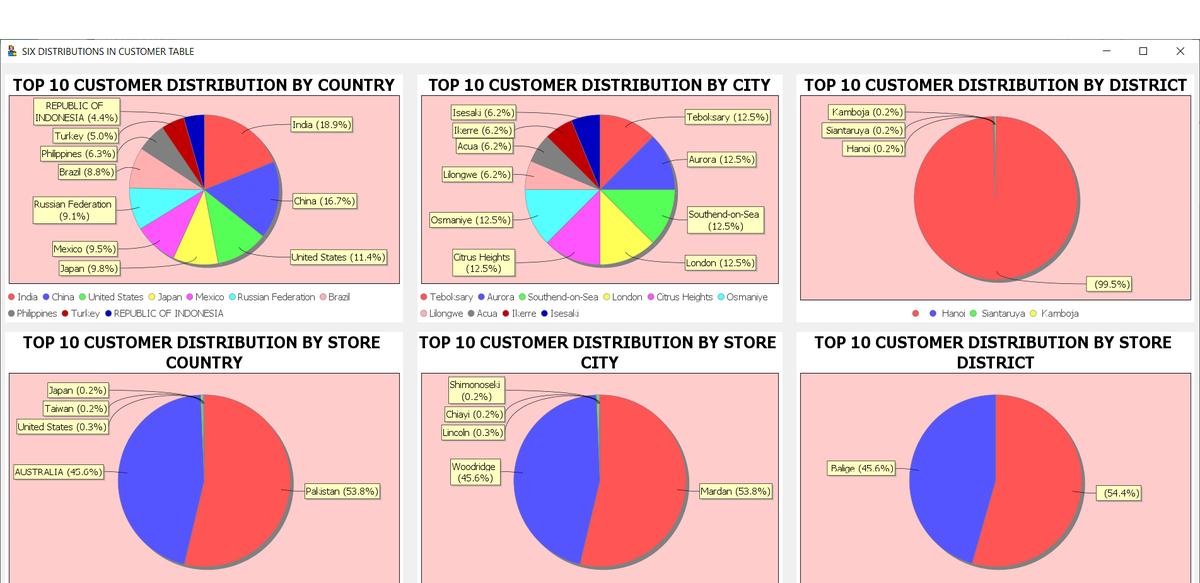This screenshot has height=583, width=1200.
Task: Click the 'TOP 10 CUSTOMER DISTRIBUTION BY STORE DISTRICT' title
Action: [x=993, y=352]
